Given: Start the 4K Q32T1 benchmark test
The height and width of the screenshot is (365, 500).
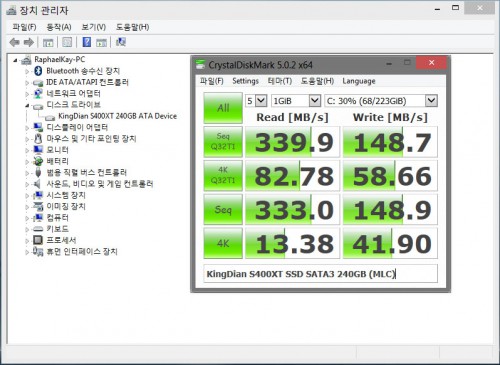Looking at the screenshot, I should click(x=223, y=175).
